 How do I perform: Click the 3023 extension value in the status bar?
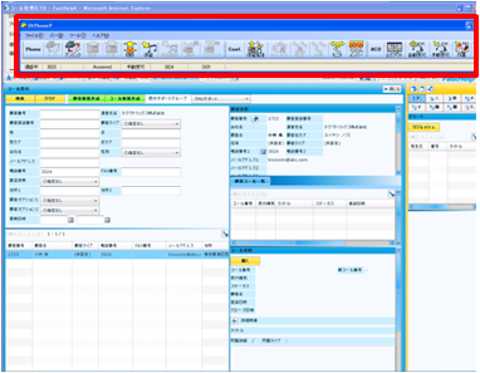52,67
